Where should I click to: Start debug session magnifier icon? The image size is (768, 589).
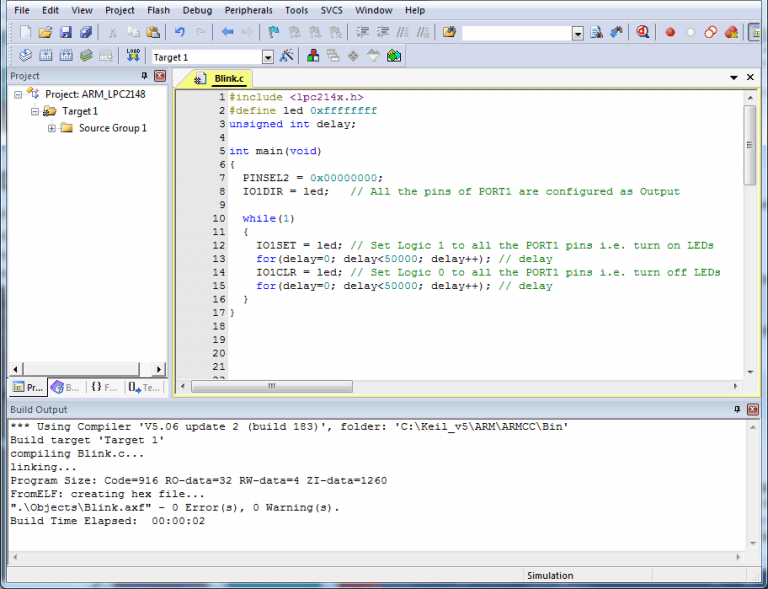tap(643, 32)
